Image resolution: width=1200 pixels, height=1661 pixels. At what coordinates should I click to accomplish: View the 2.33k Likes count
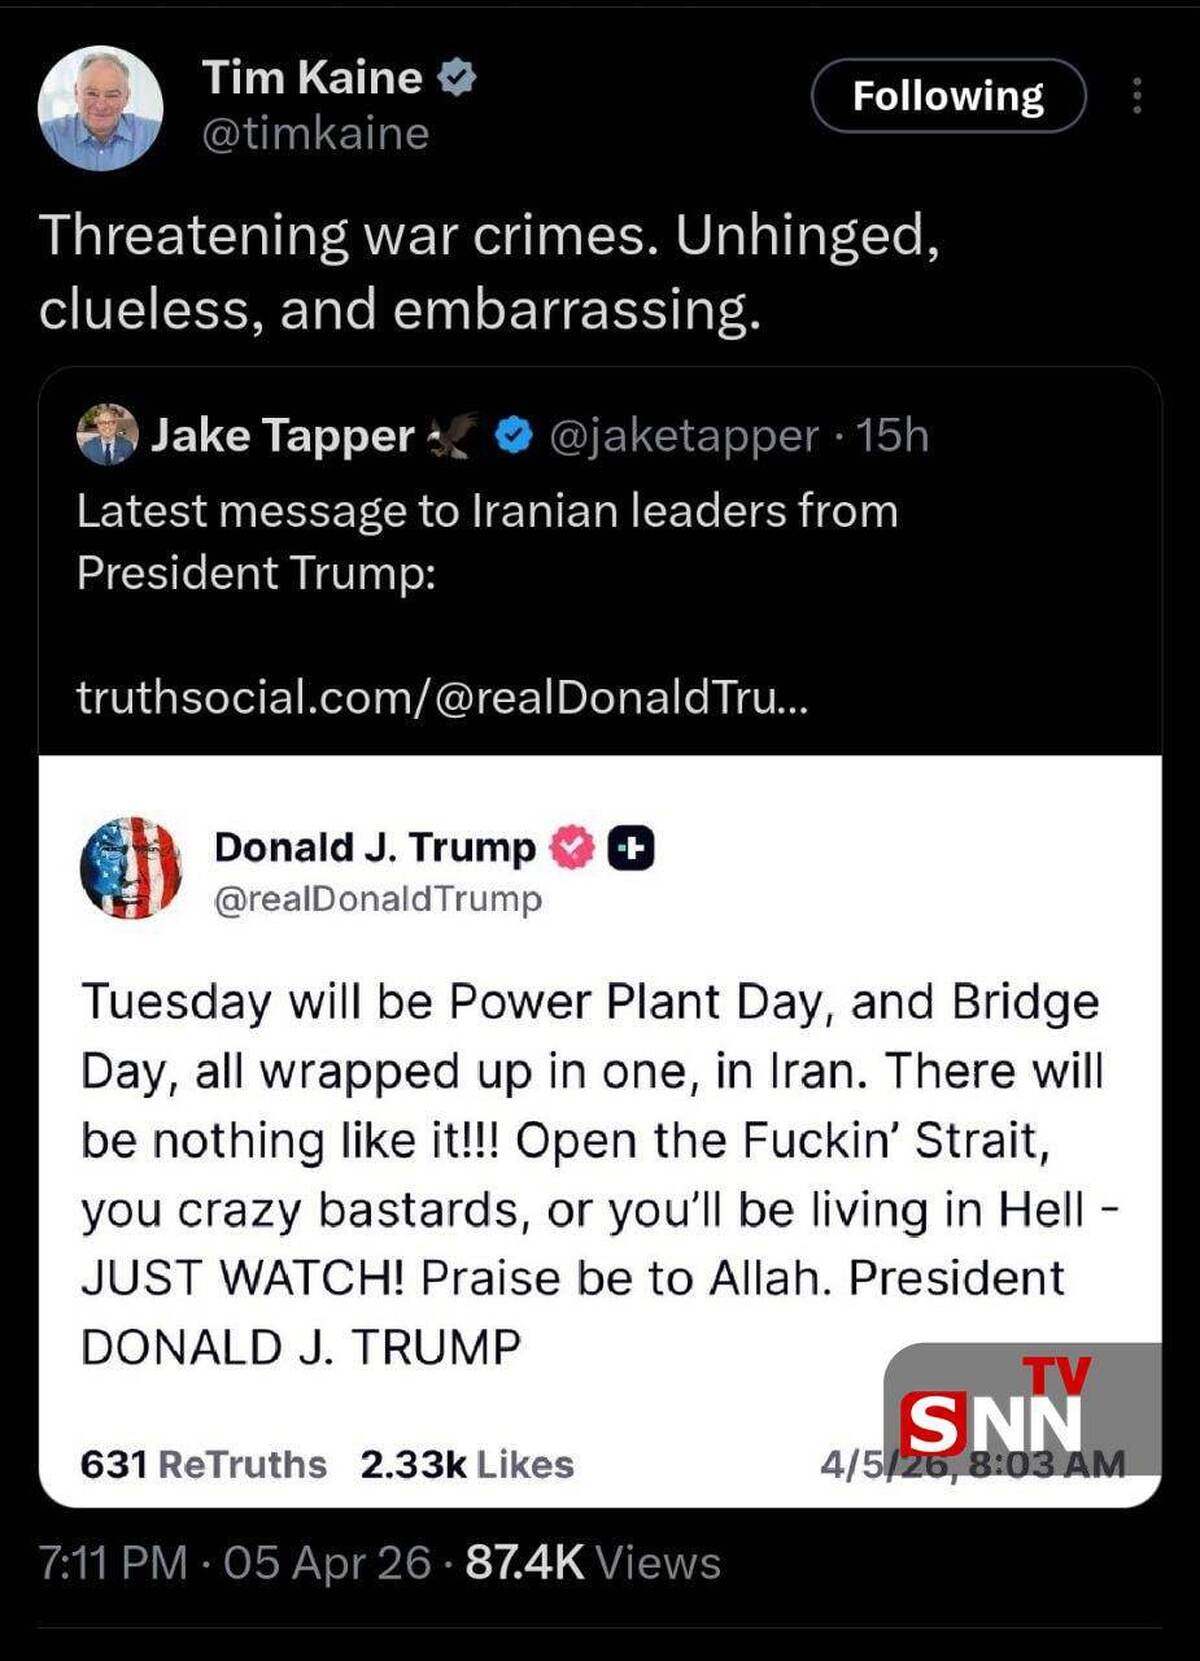pos(467,1464)
